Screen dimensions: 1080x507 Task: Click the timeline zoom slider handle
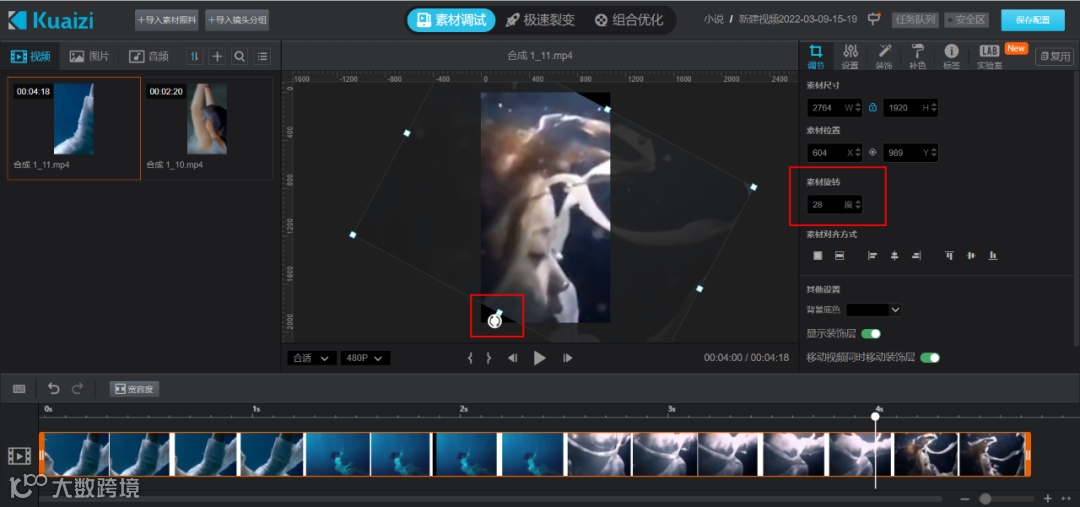[x=986, y=499]
